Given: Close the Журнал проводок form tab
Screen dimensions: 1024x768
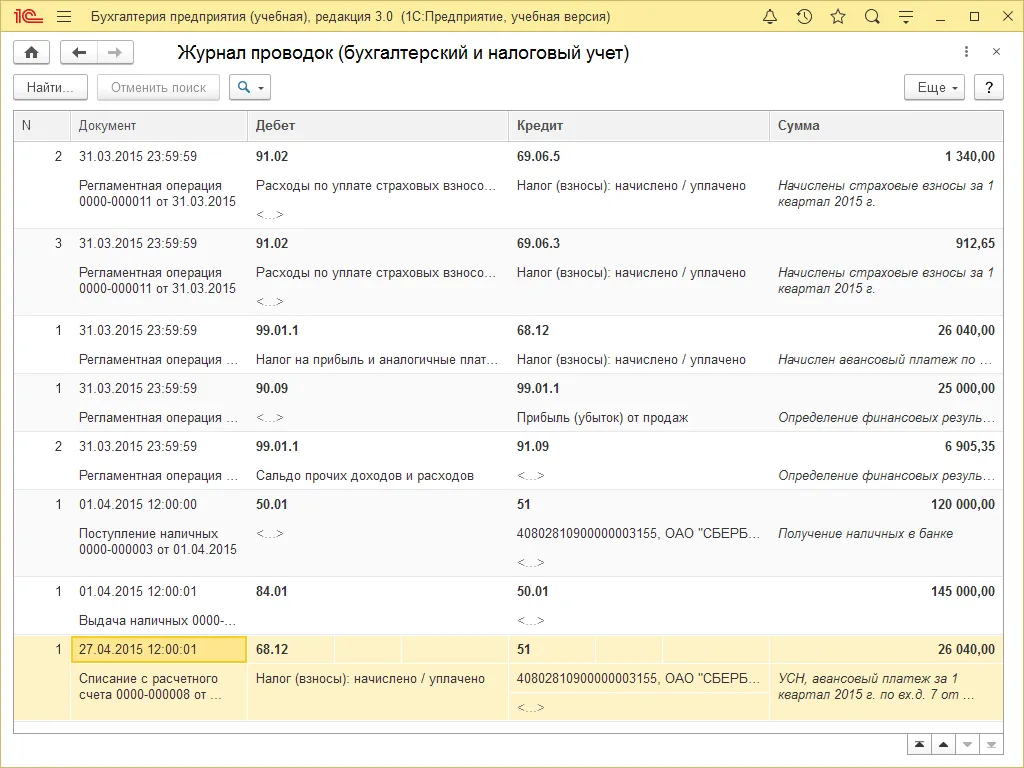Looking at the screenshot, I should 997,52.
